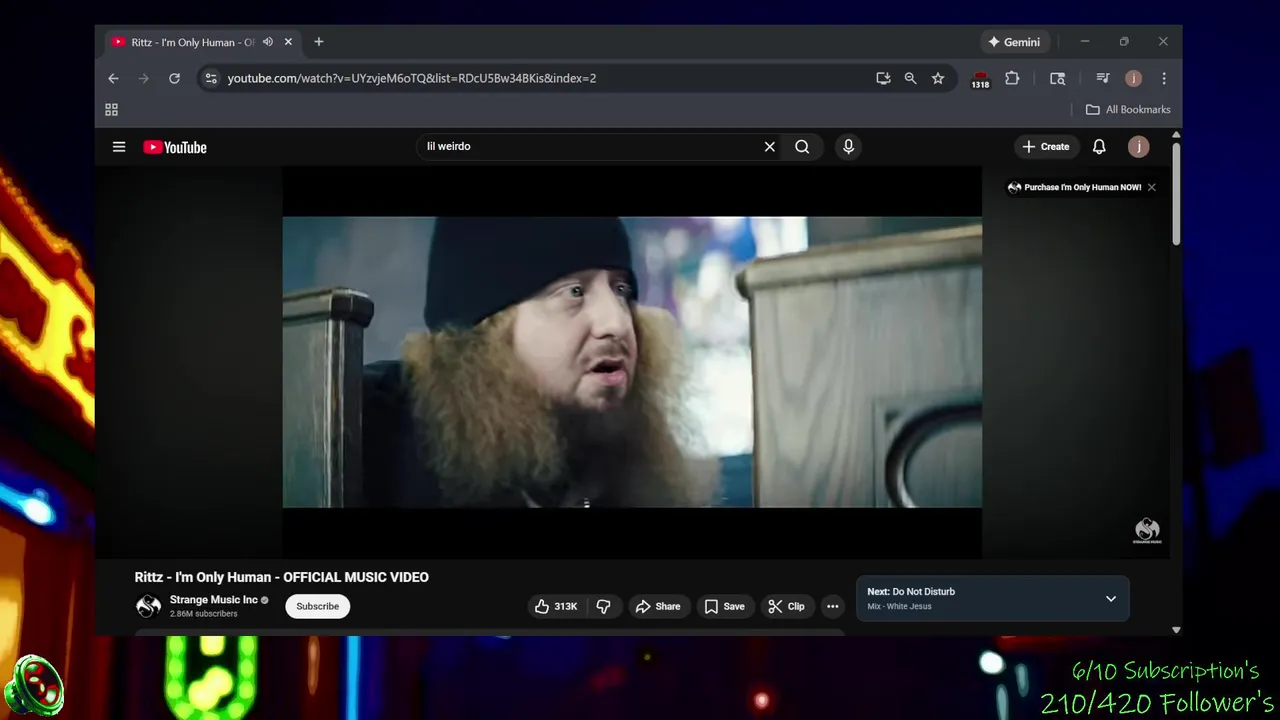
Task: Run search with magnifier button
Action: pos(802,147)
